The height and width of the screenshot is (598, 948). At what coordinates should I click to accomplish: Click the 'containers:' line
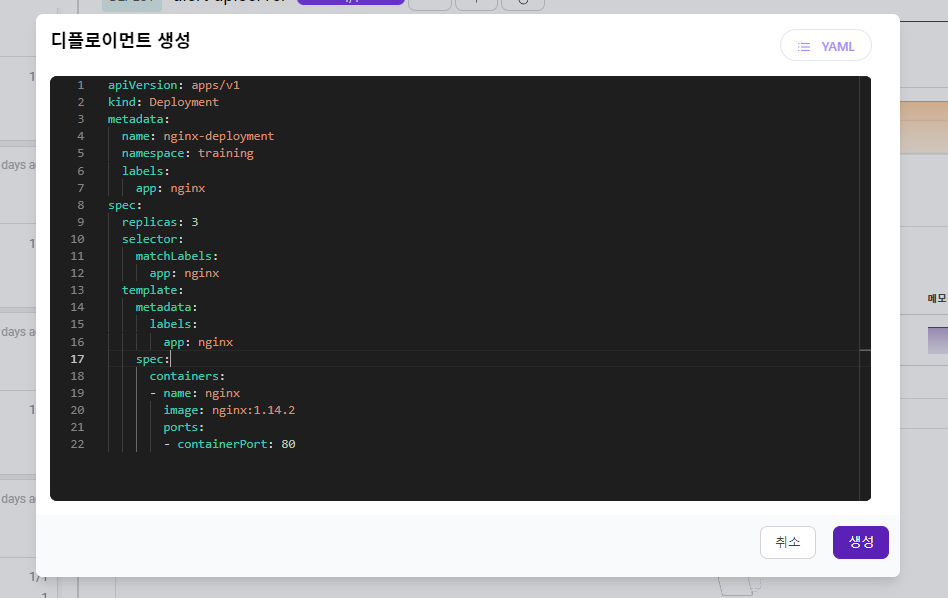tap(187, 376)
